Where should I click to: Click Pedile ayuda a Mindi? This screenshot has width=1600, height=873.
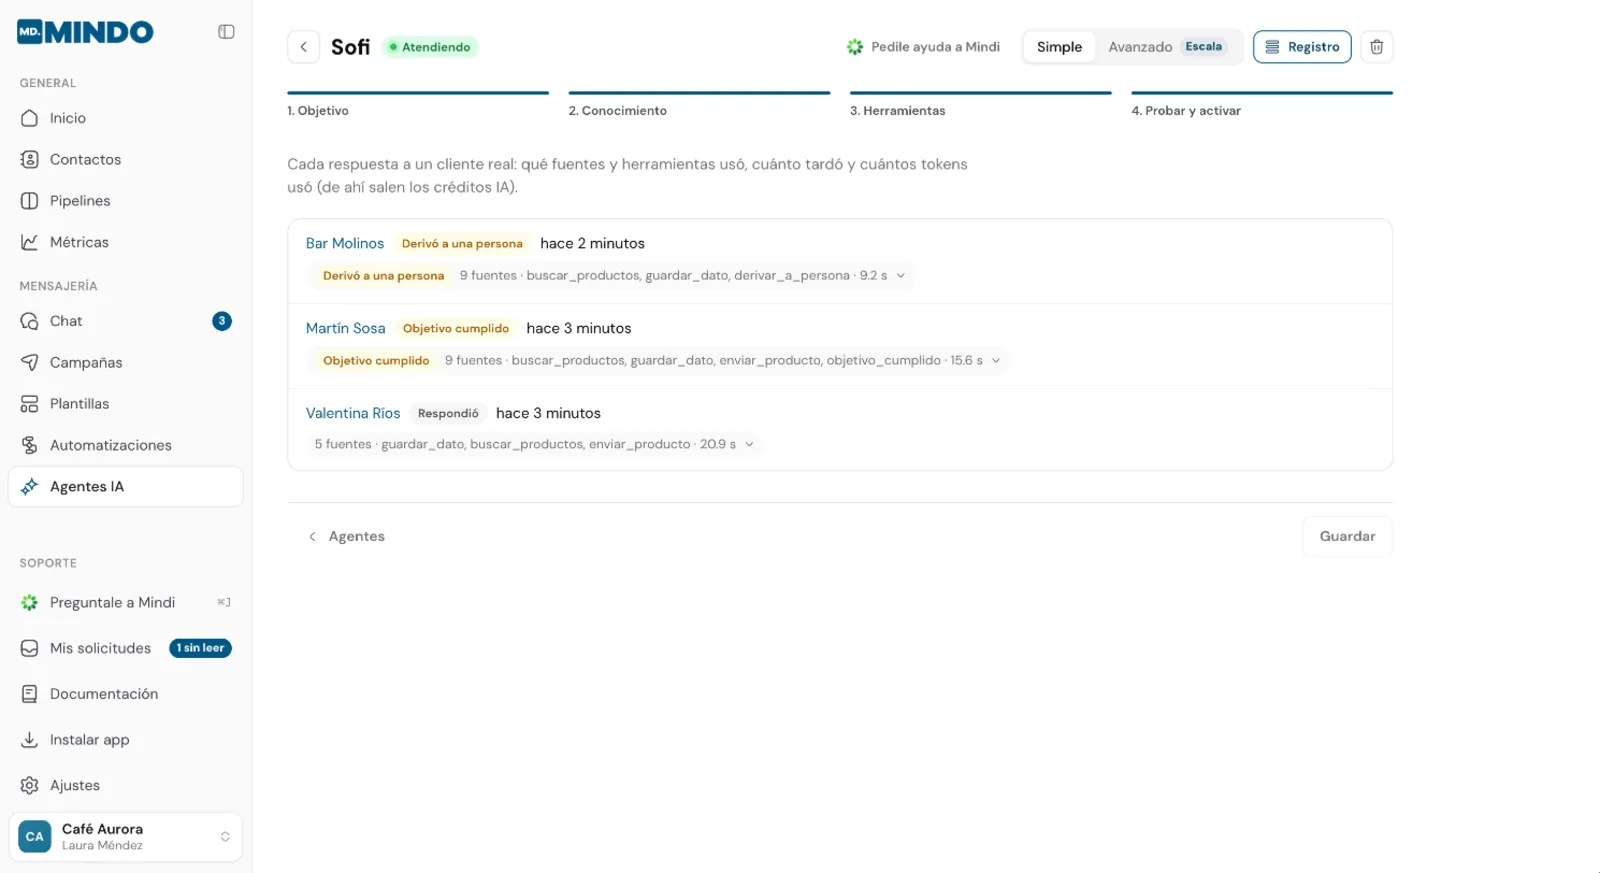pyautogui.click(x=923, y=47)
